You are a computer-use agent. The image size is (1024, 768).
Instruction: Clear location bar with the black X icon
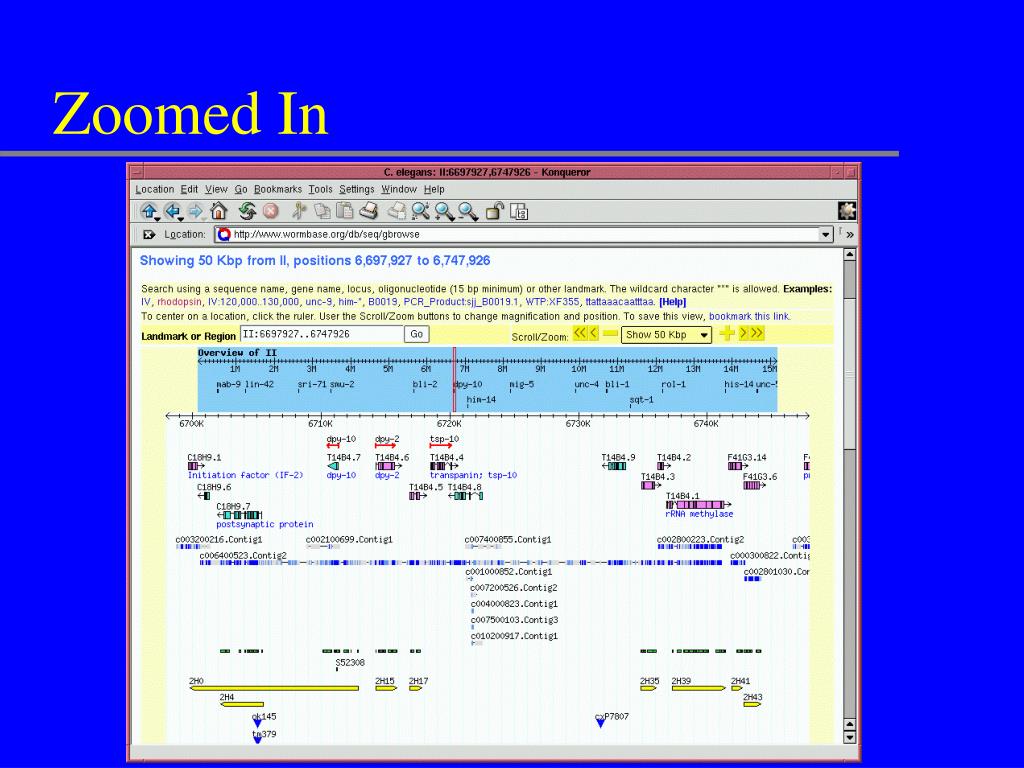pyautogui.click(x=149, y=234)
